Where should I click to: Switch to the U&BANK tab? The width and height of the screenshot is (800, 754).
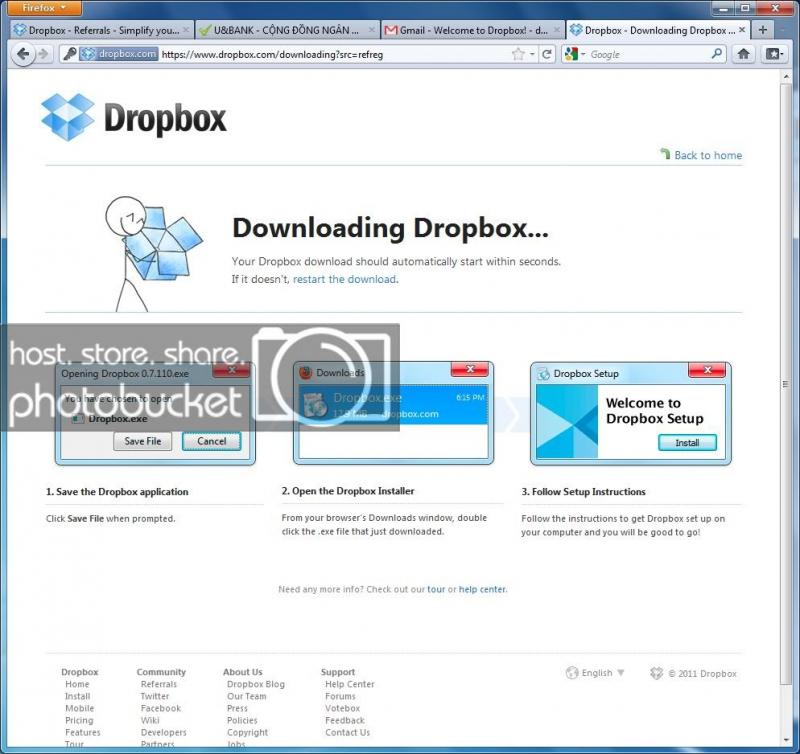click(286, 31)
